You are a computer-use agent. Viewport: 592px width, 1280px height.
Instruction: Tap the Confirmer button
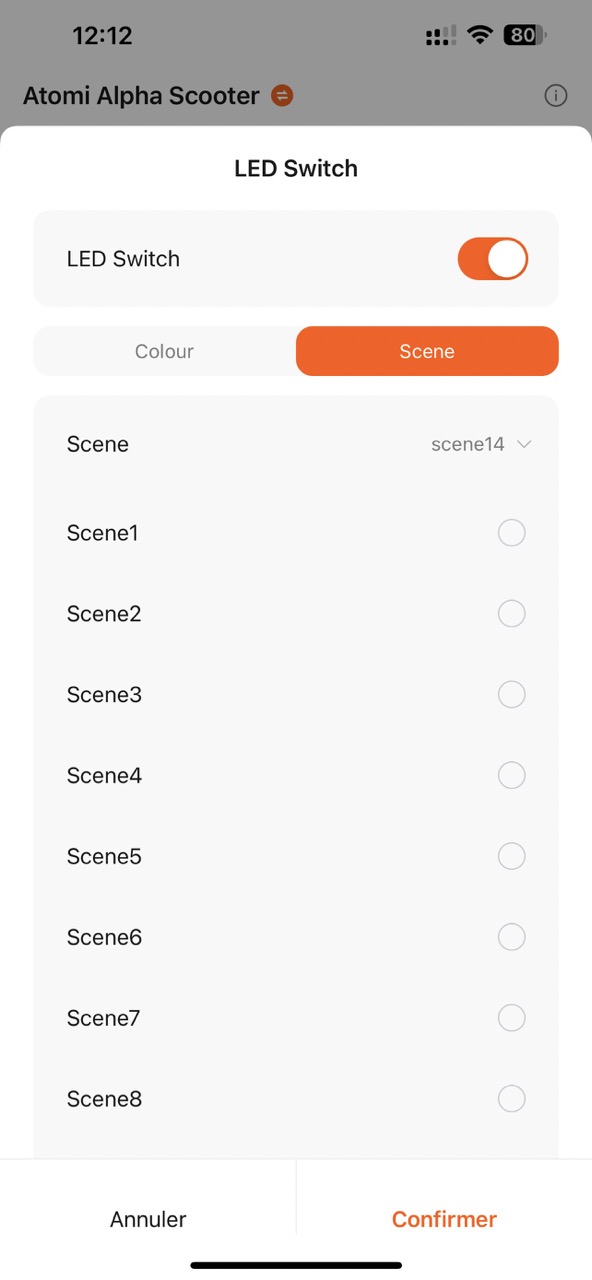[x=444, y=1219]
